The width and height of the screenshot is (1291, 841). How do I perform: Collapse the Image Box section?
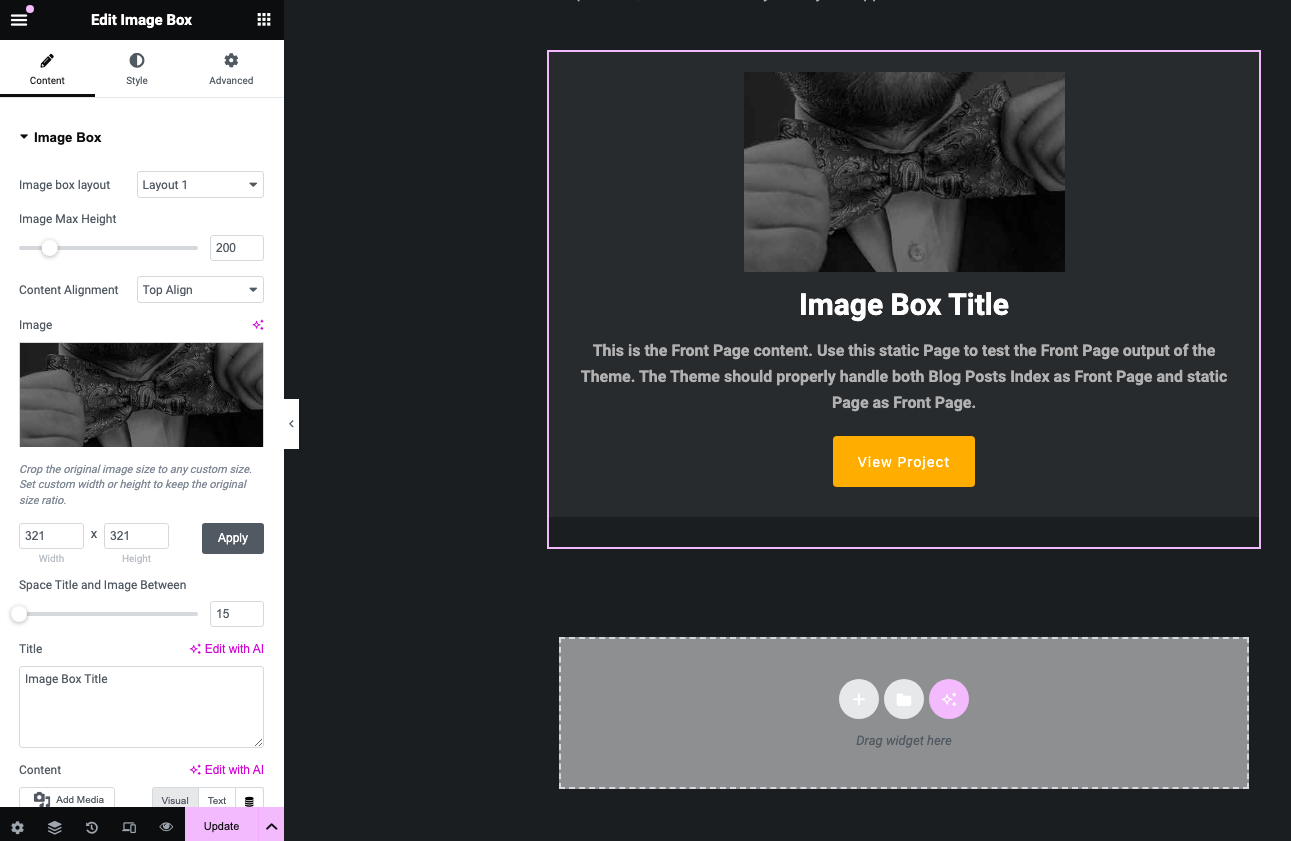pyautogui.click(x=60, y=137)
